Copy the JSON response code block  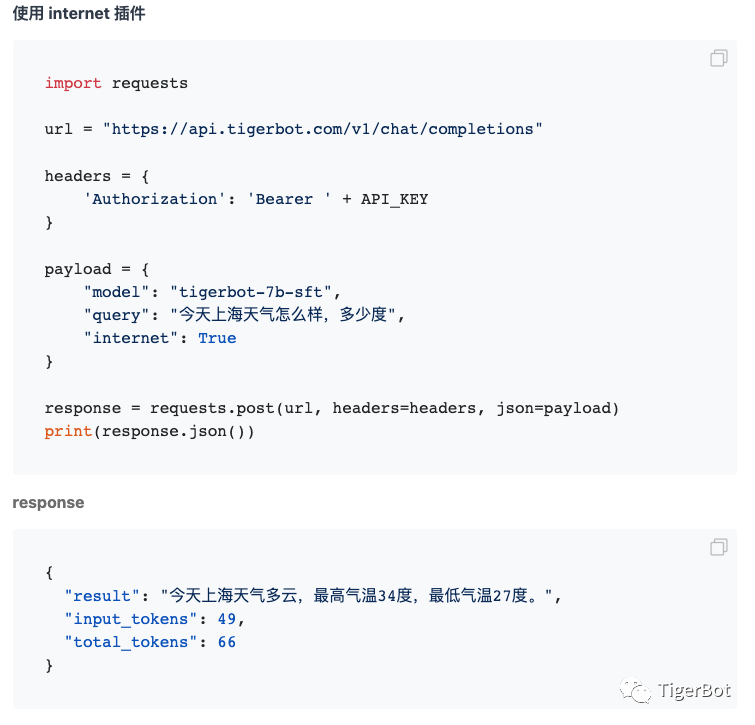(x=718, y=546)
